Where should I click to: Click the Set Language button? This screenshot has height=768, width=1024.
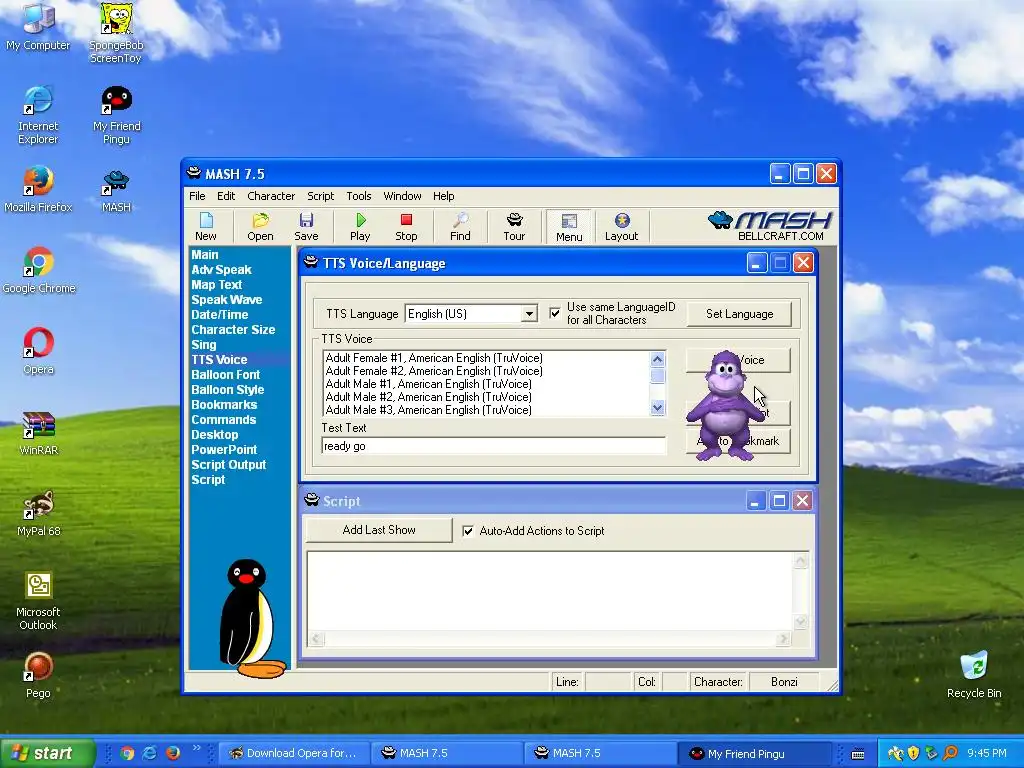click(739, 314)
